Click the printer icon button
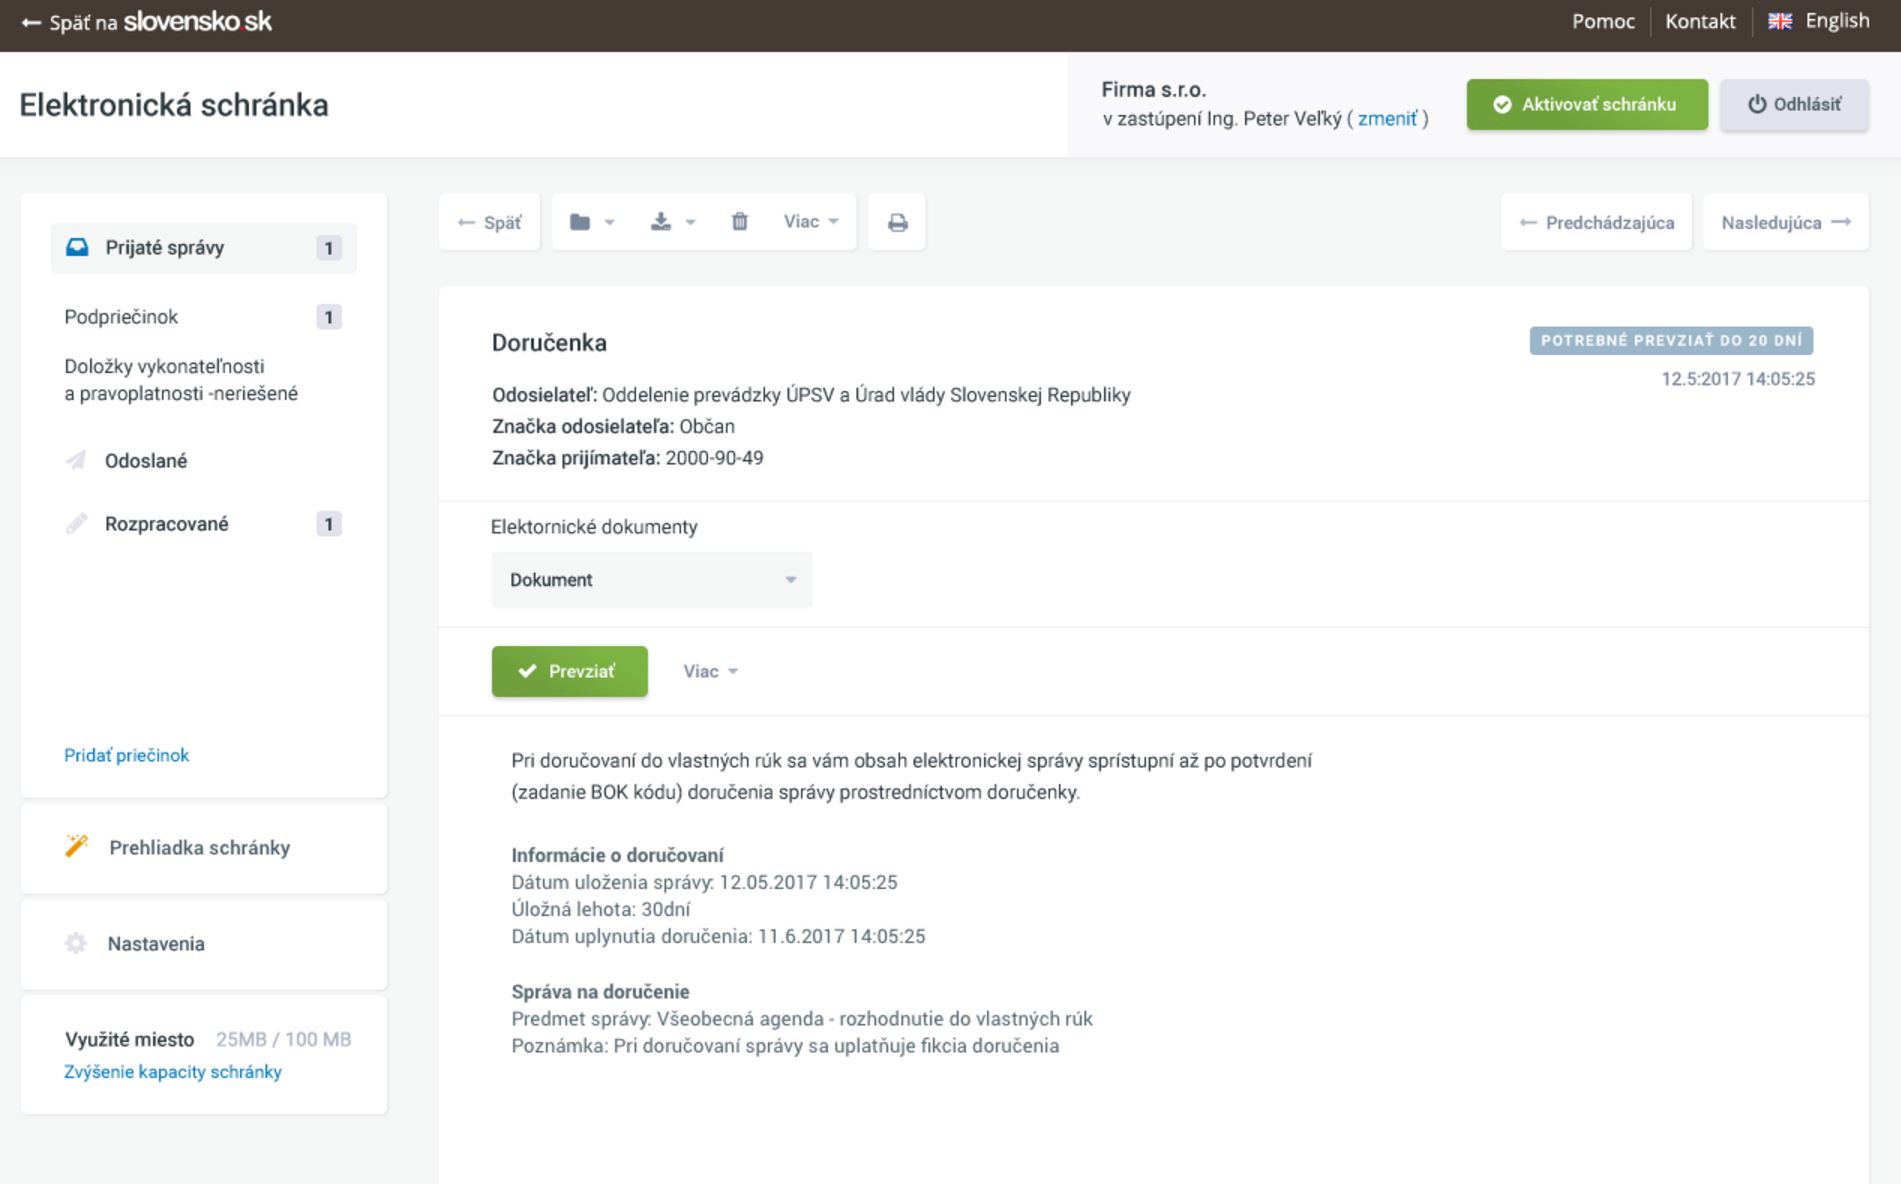The height and width of the screenshot is (1184, 1901). 897,222
